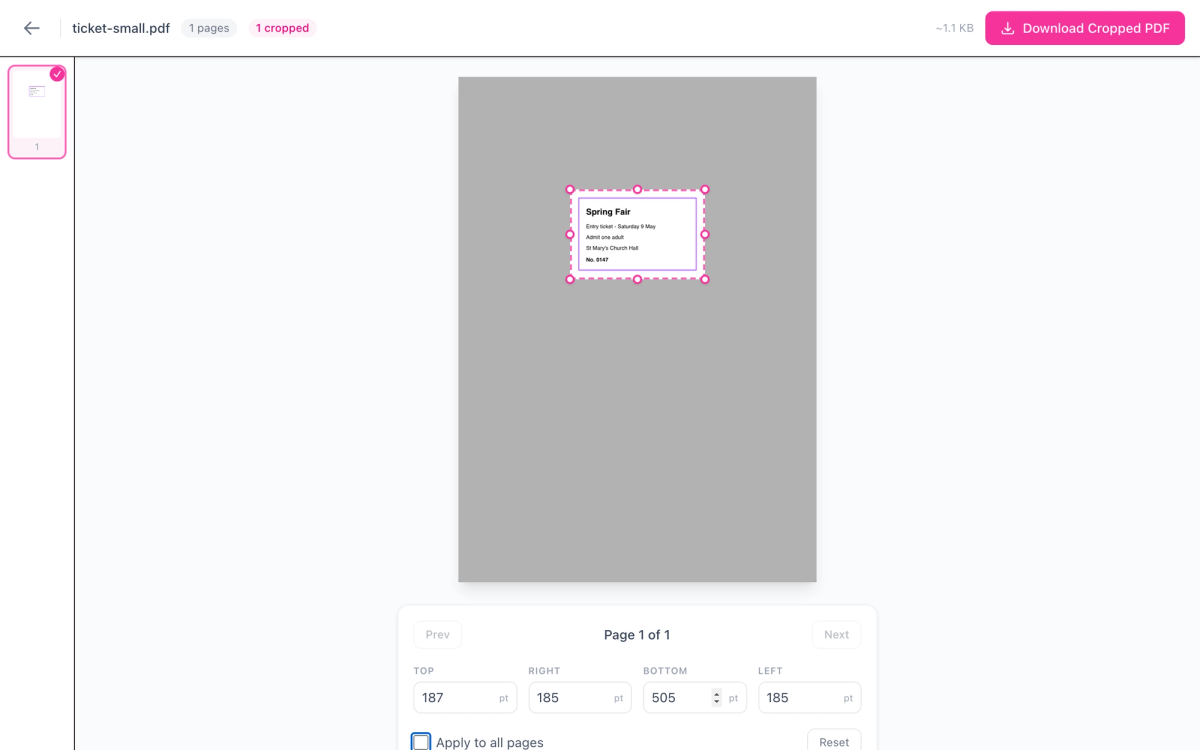This screenshot has height=750, width=1200.
Task: Click the Prev page button
Action: (438, 635)
